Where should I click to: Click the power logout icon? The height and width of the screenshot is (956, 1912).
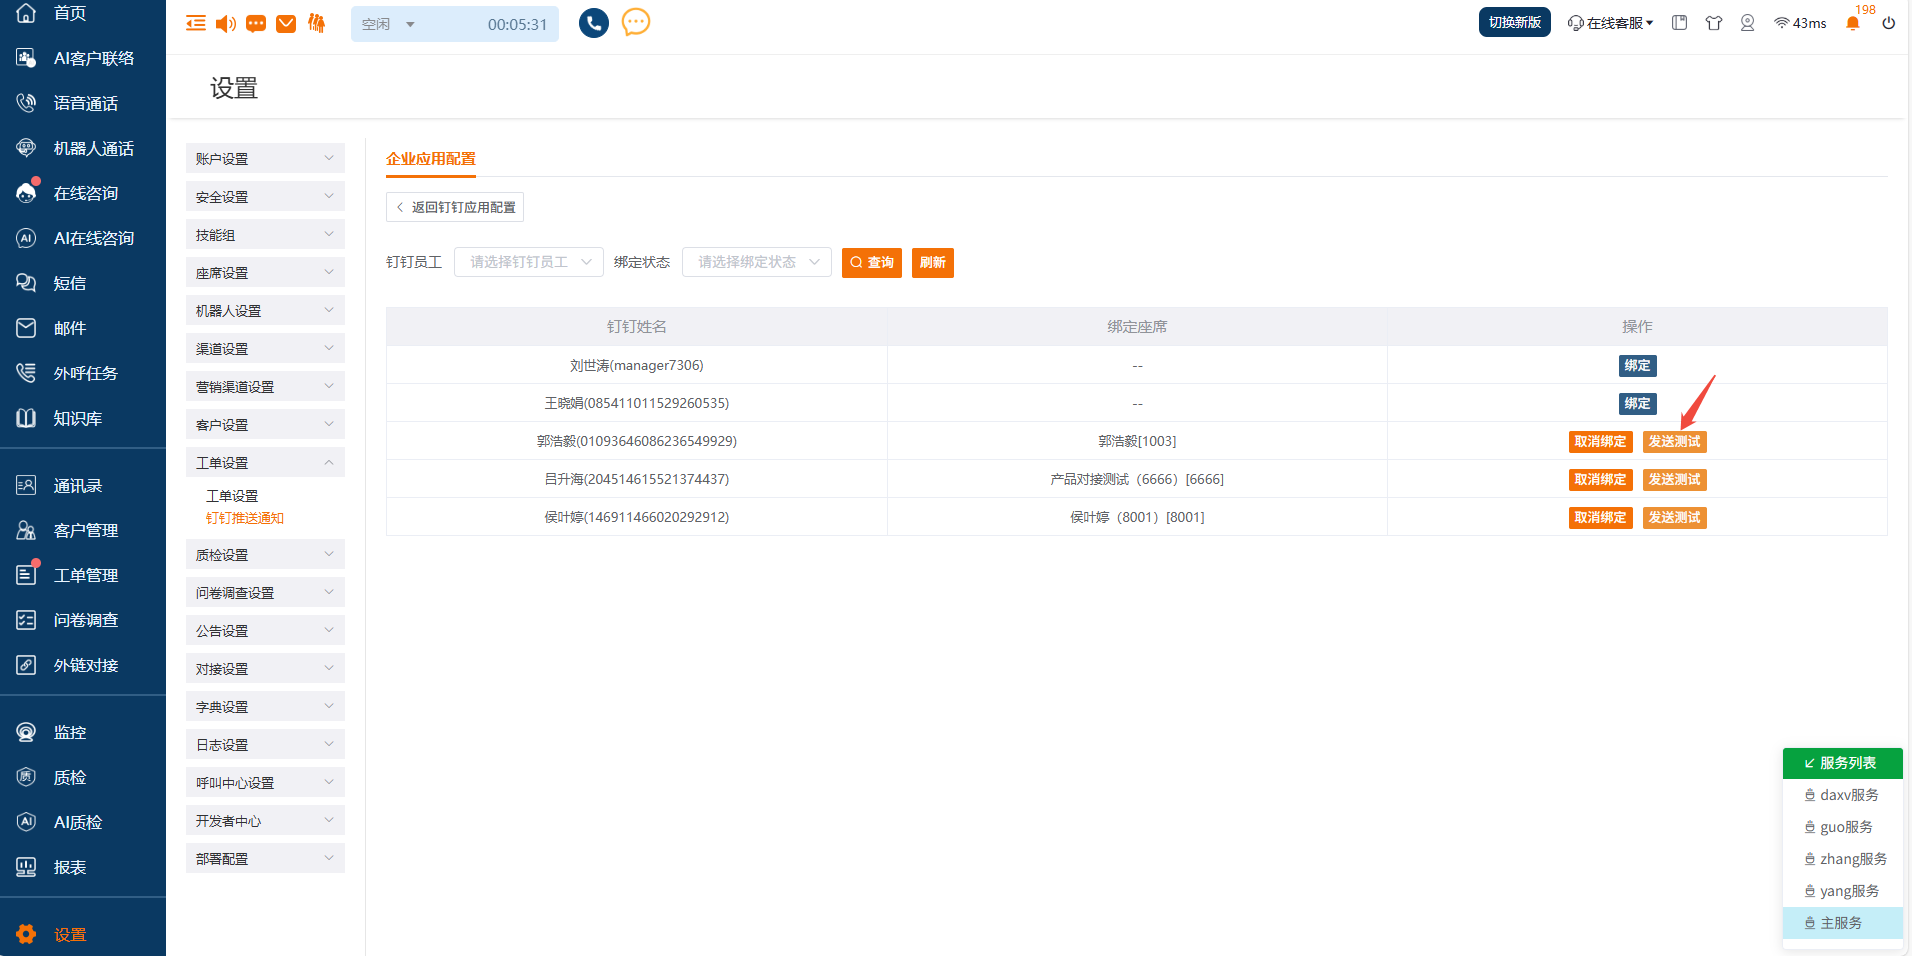(1888, 23)
